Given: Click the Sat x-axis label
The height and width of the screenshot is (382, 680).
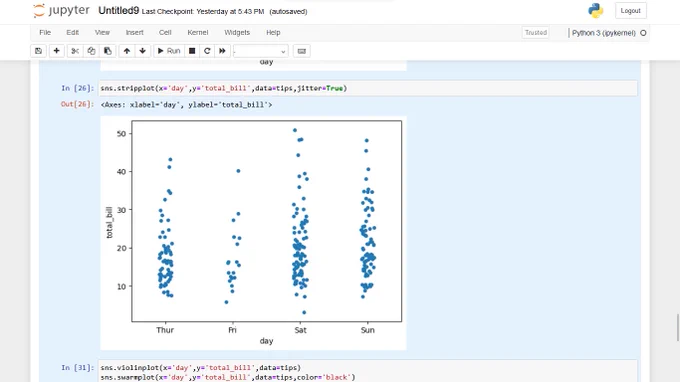Looking at the screenshot, I should pyautogui.click(x=300, y=330).
